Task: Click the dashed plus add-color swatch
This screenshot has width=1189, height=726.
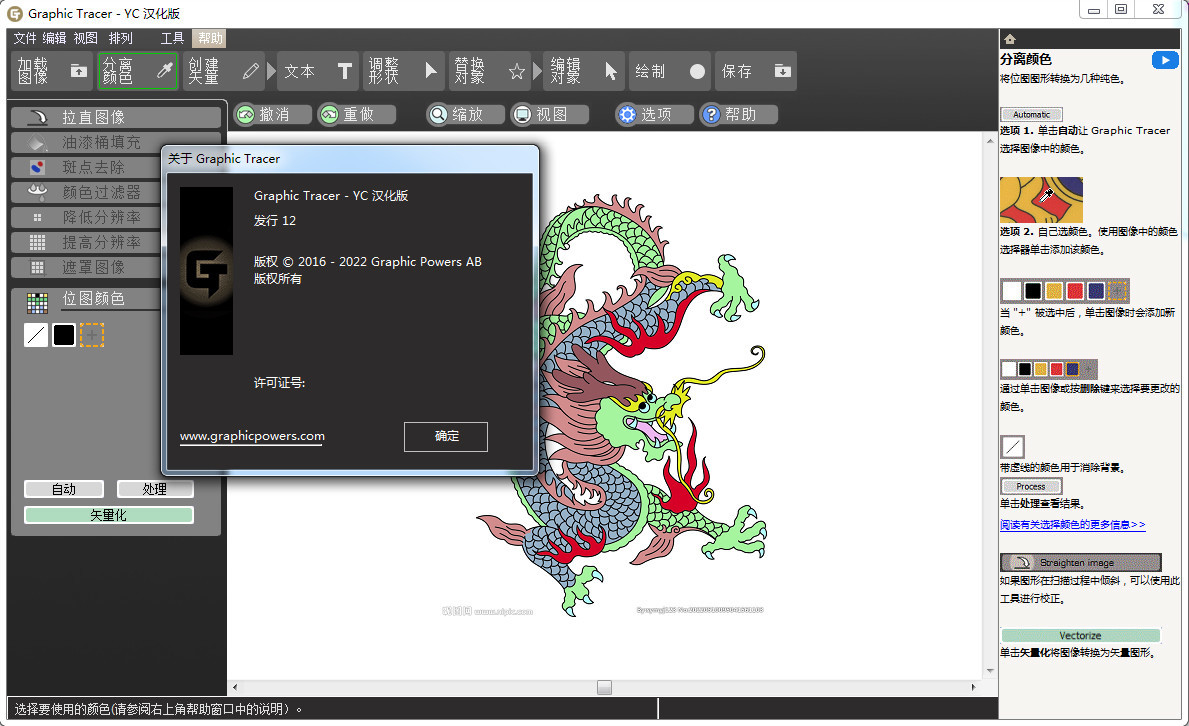Action: pos(92,335)
